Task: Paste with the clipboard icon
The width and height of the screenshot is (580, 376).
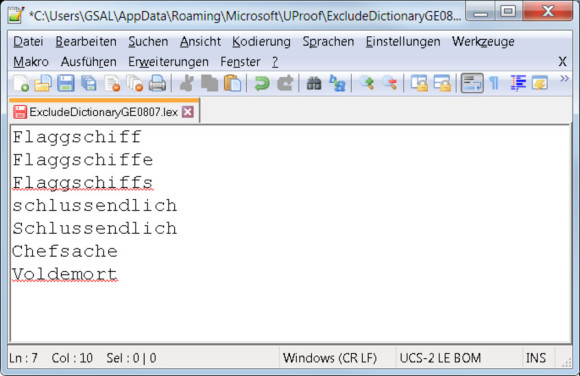Action: [232, 83]
